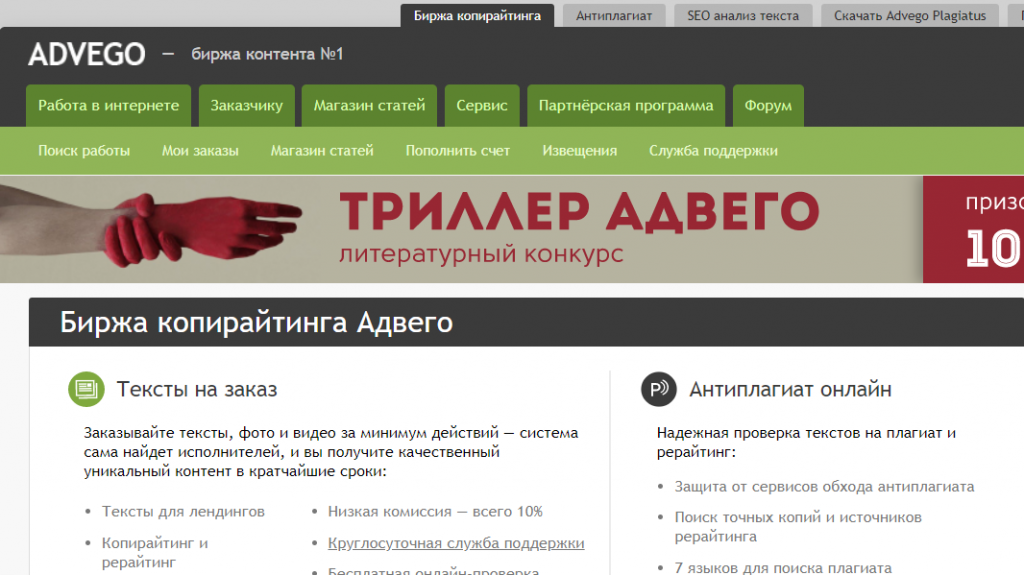Click the ADVEGO logo

click(x=87, y=54)
